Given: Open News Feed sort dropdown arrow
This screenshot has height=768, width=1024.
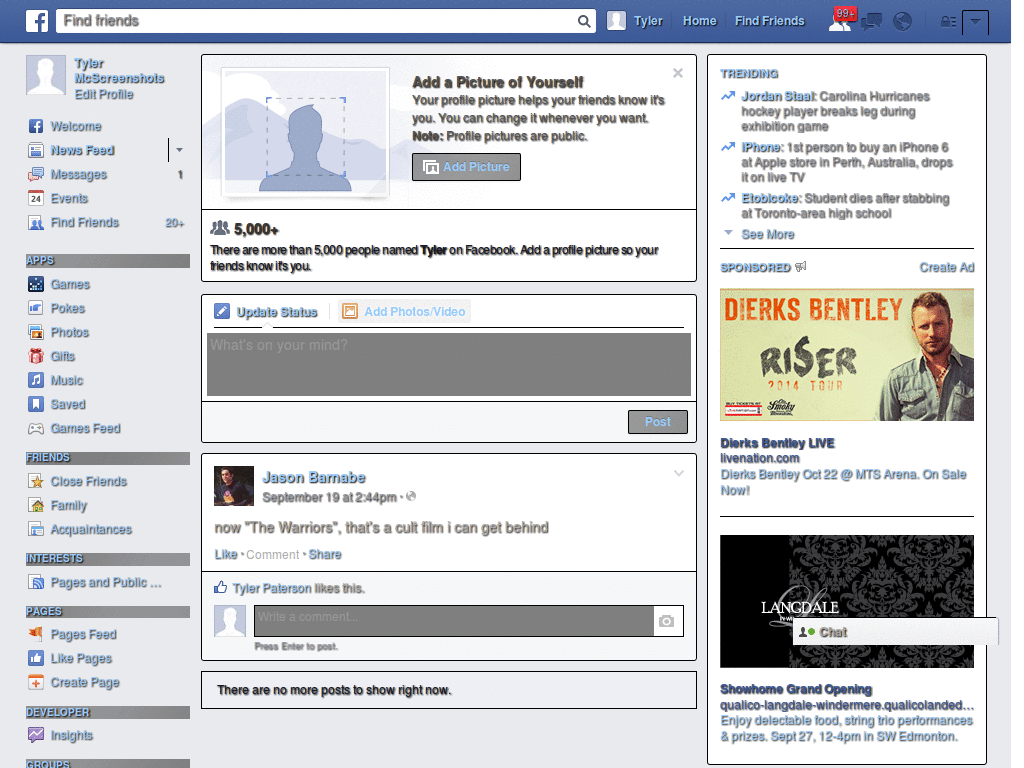Looking at the screenshot, I should coord(179,150).
